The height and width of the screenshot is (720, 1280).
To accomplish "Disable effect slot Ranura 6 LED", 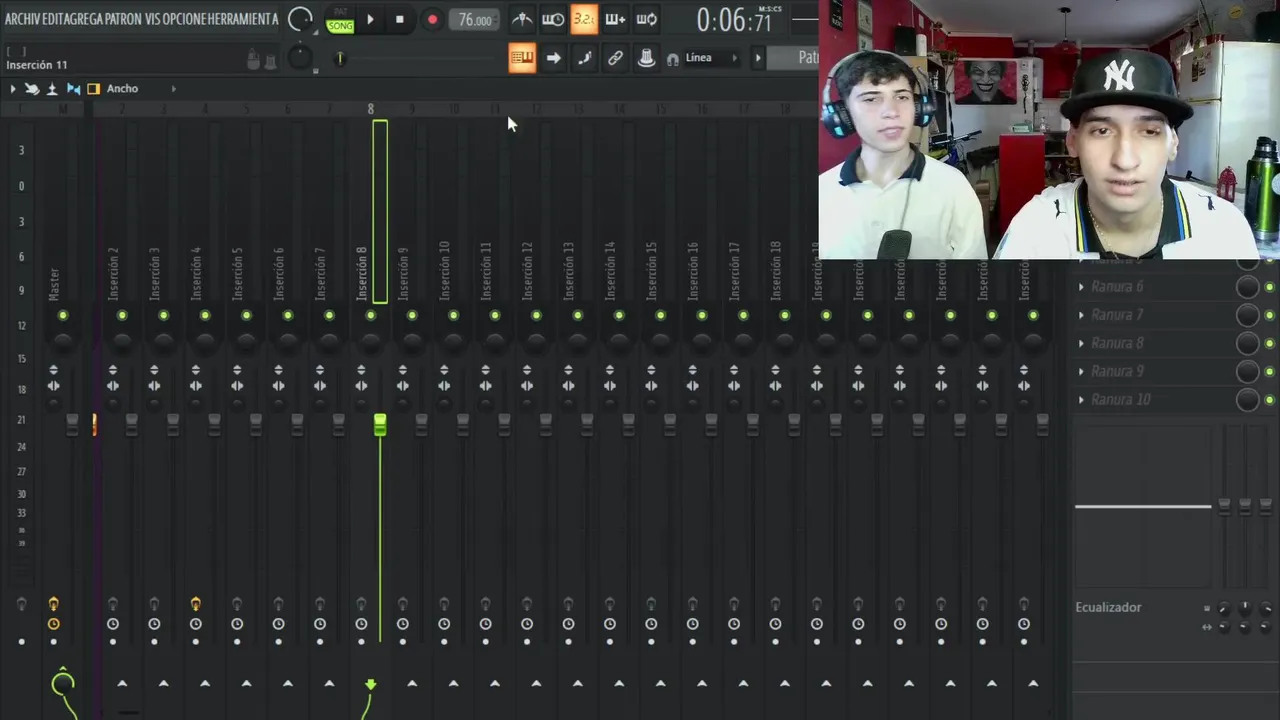I will pyautogui.click(x=1270, y=287).
